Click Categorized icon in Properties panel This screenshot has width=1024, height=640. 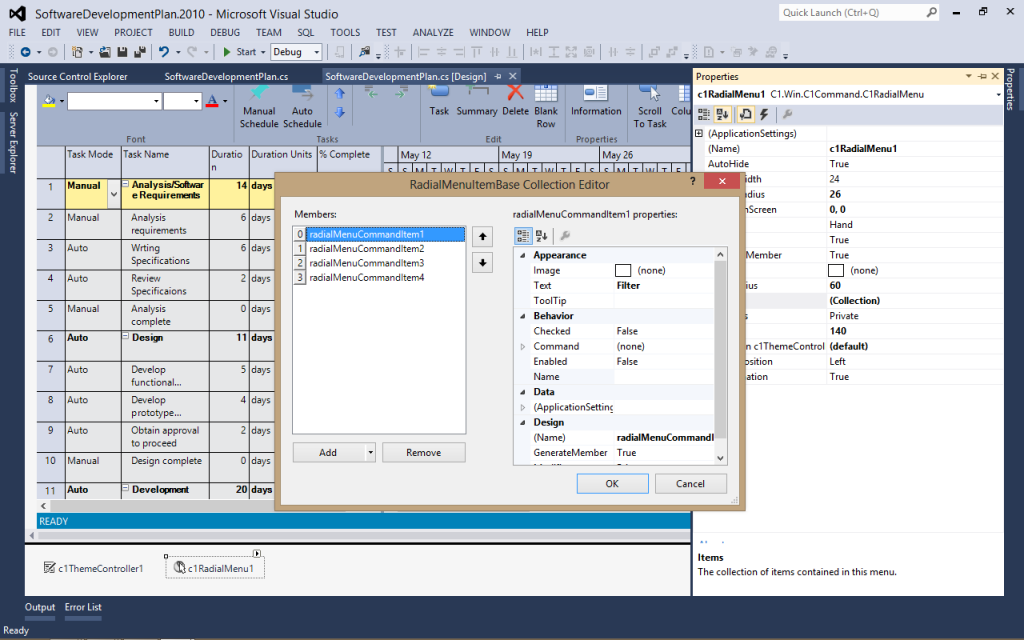[703, 114]
